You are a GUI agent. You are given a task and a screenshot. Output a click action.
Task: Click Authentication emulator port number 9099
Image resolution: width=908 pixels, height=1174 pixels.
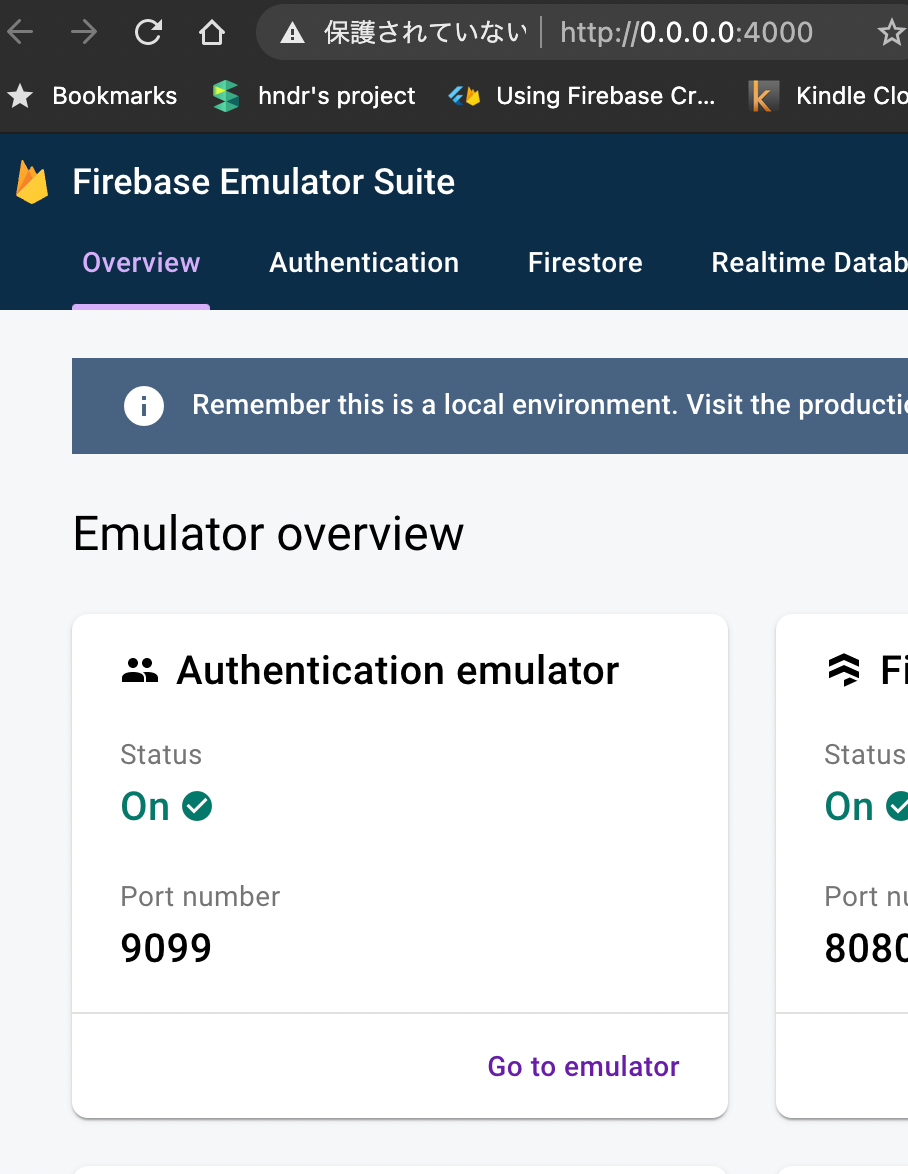click(x=166, y=948)
